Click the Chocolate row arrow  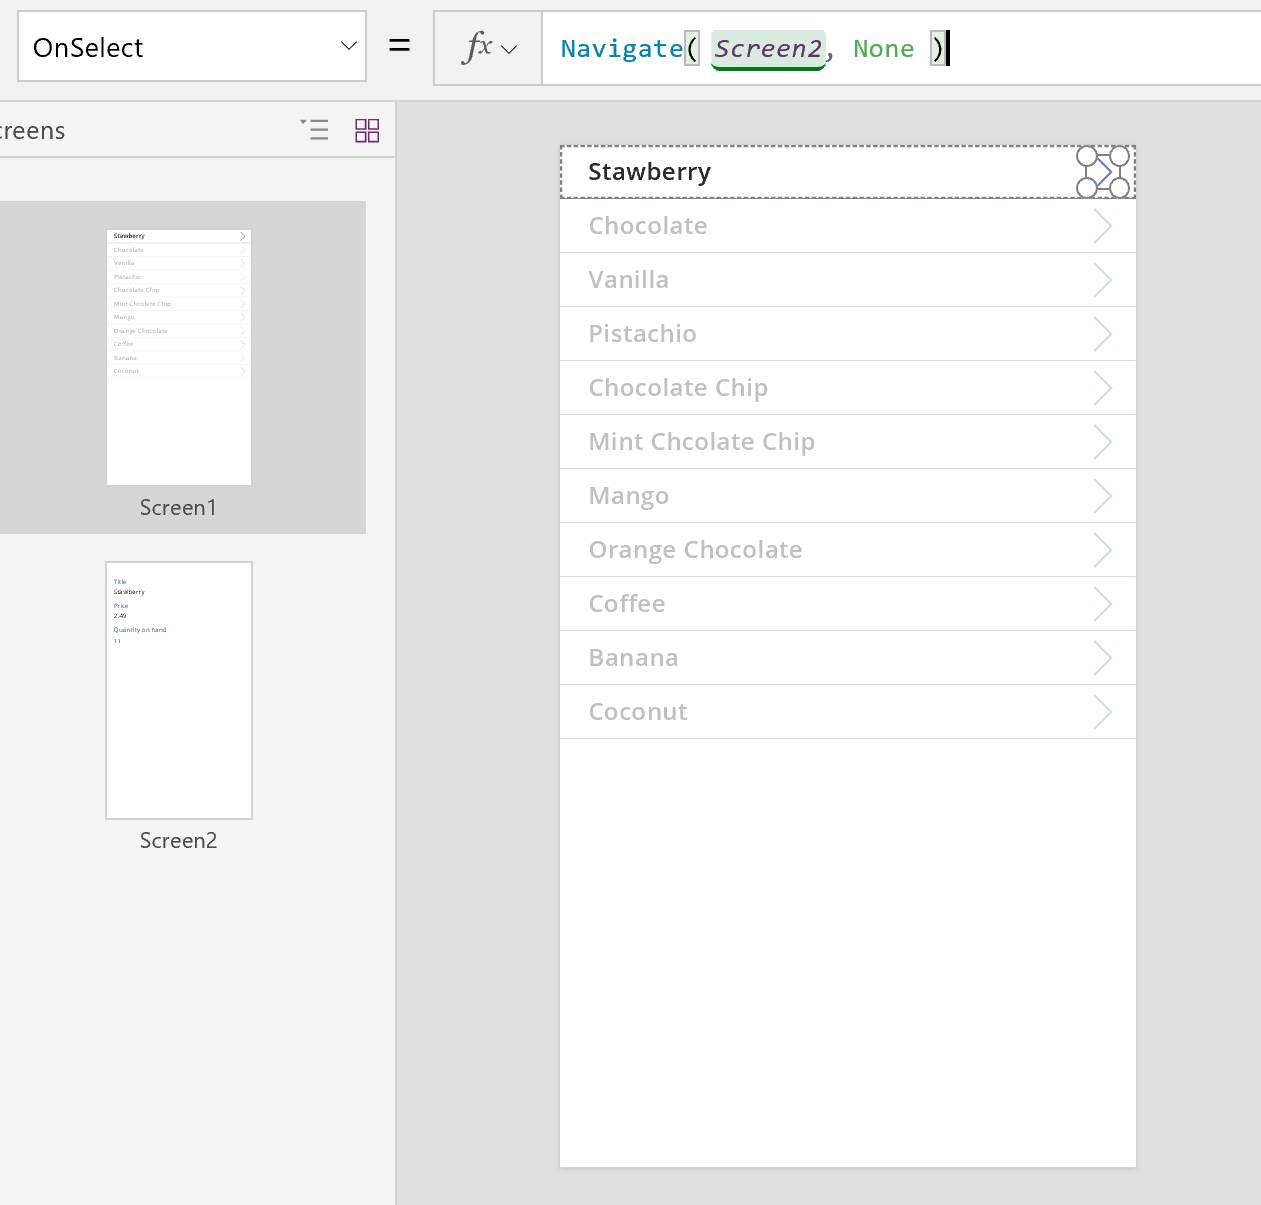point(1103,226)
